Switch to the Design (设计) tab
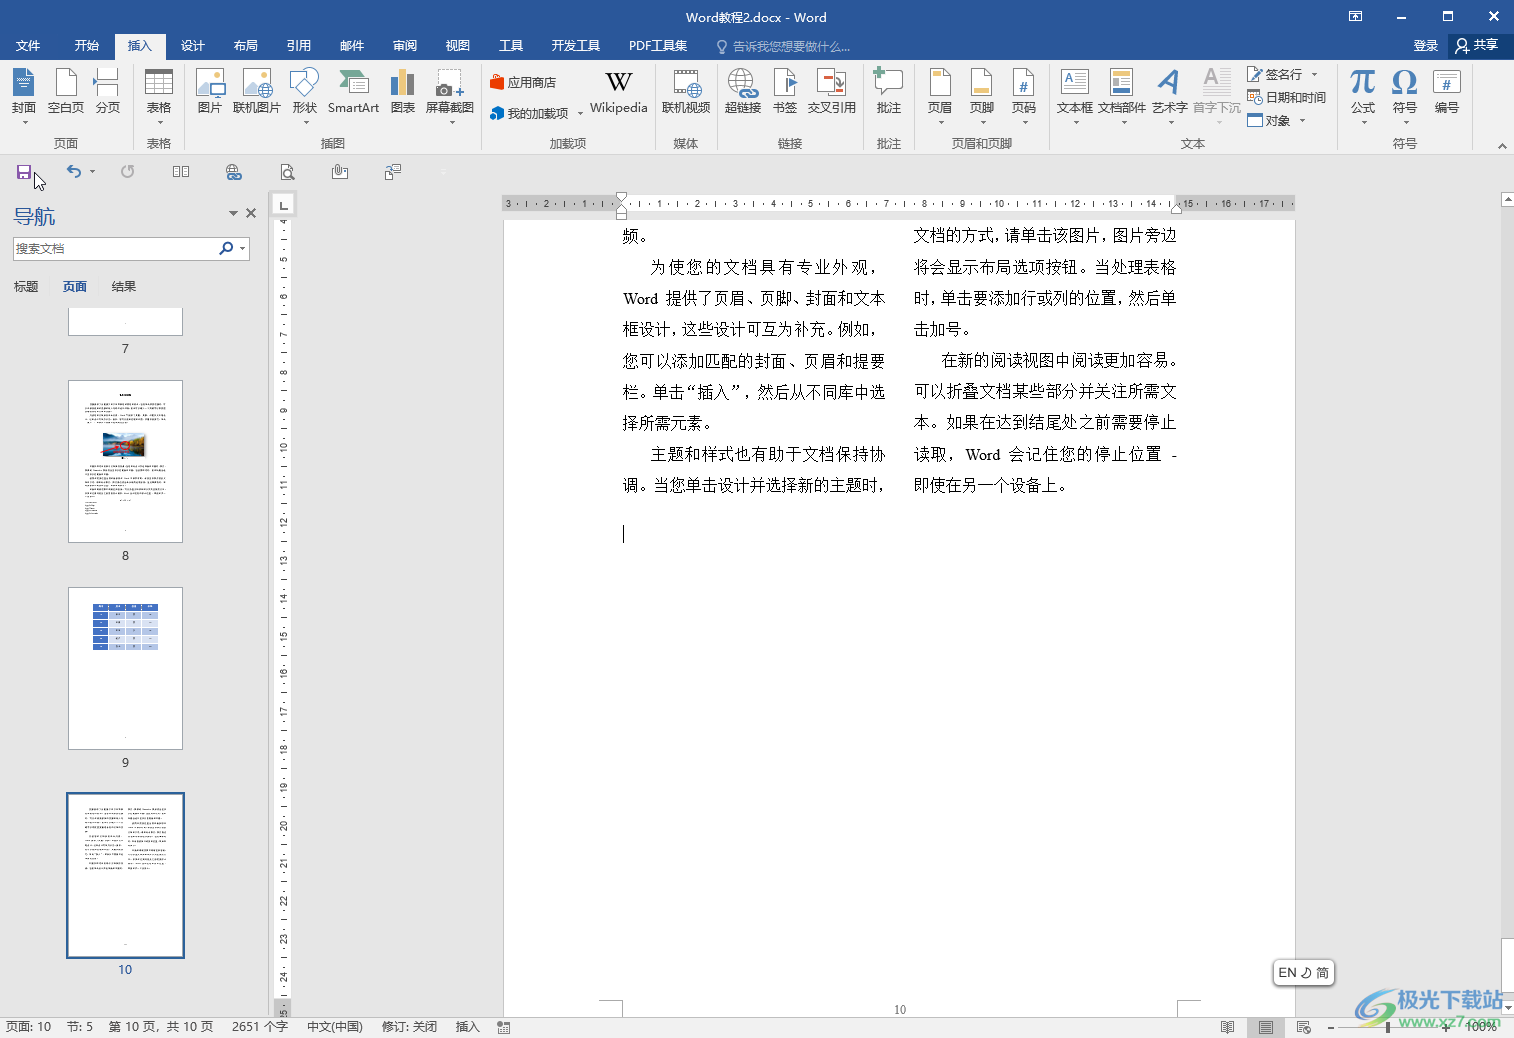1514x1038 pixels. click(193, 46)
